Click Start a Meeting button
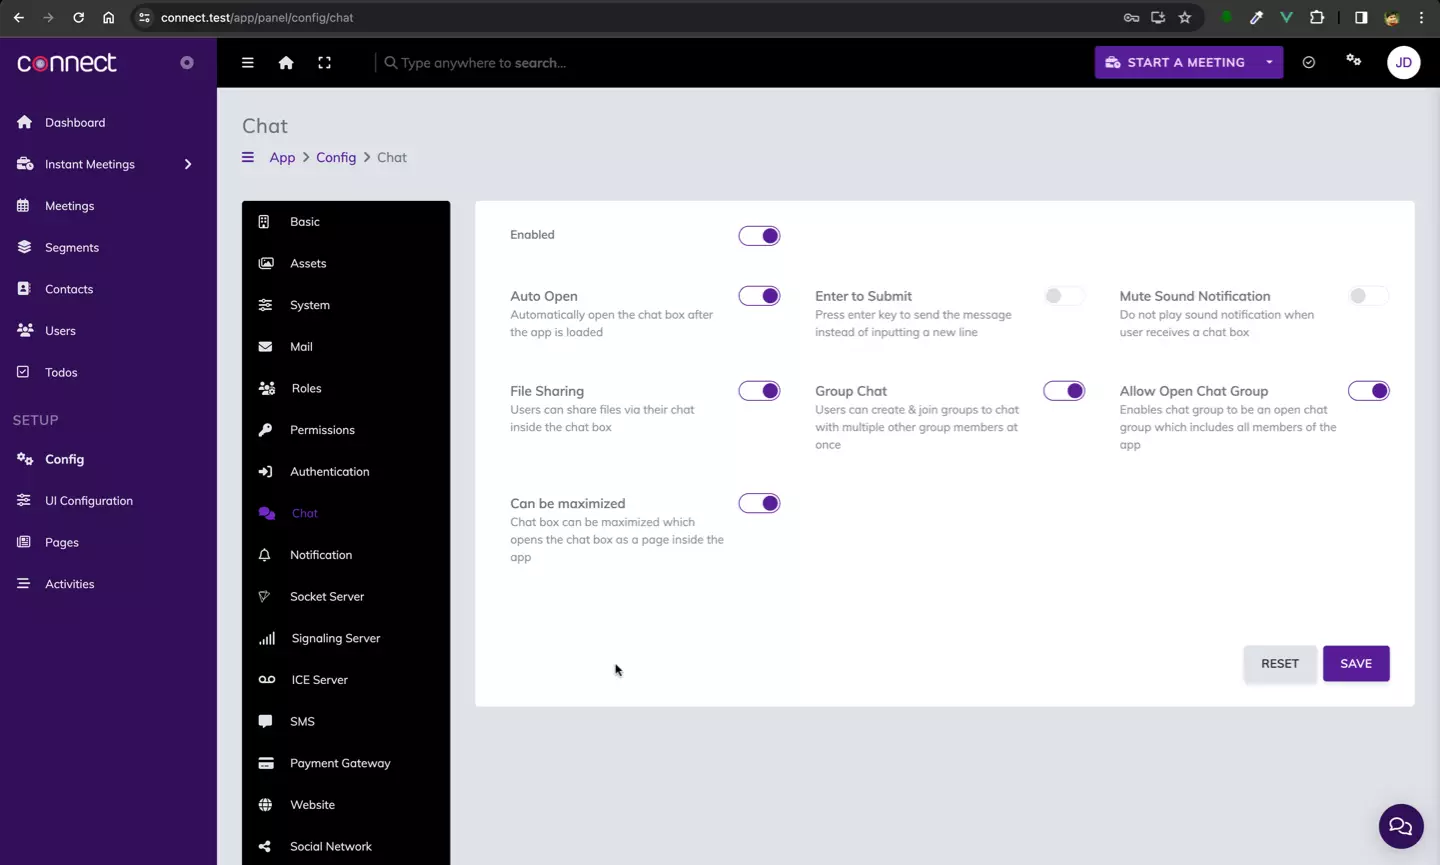This screenshot has width=1440, height=865. point(1176,62)
